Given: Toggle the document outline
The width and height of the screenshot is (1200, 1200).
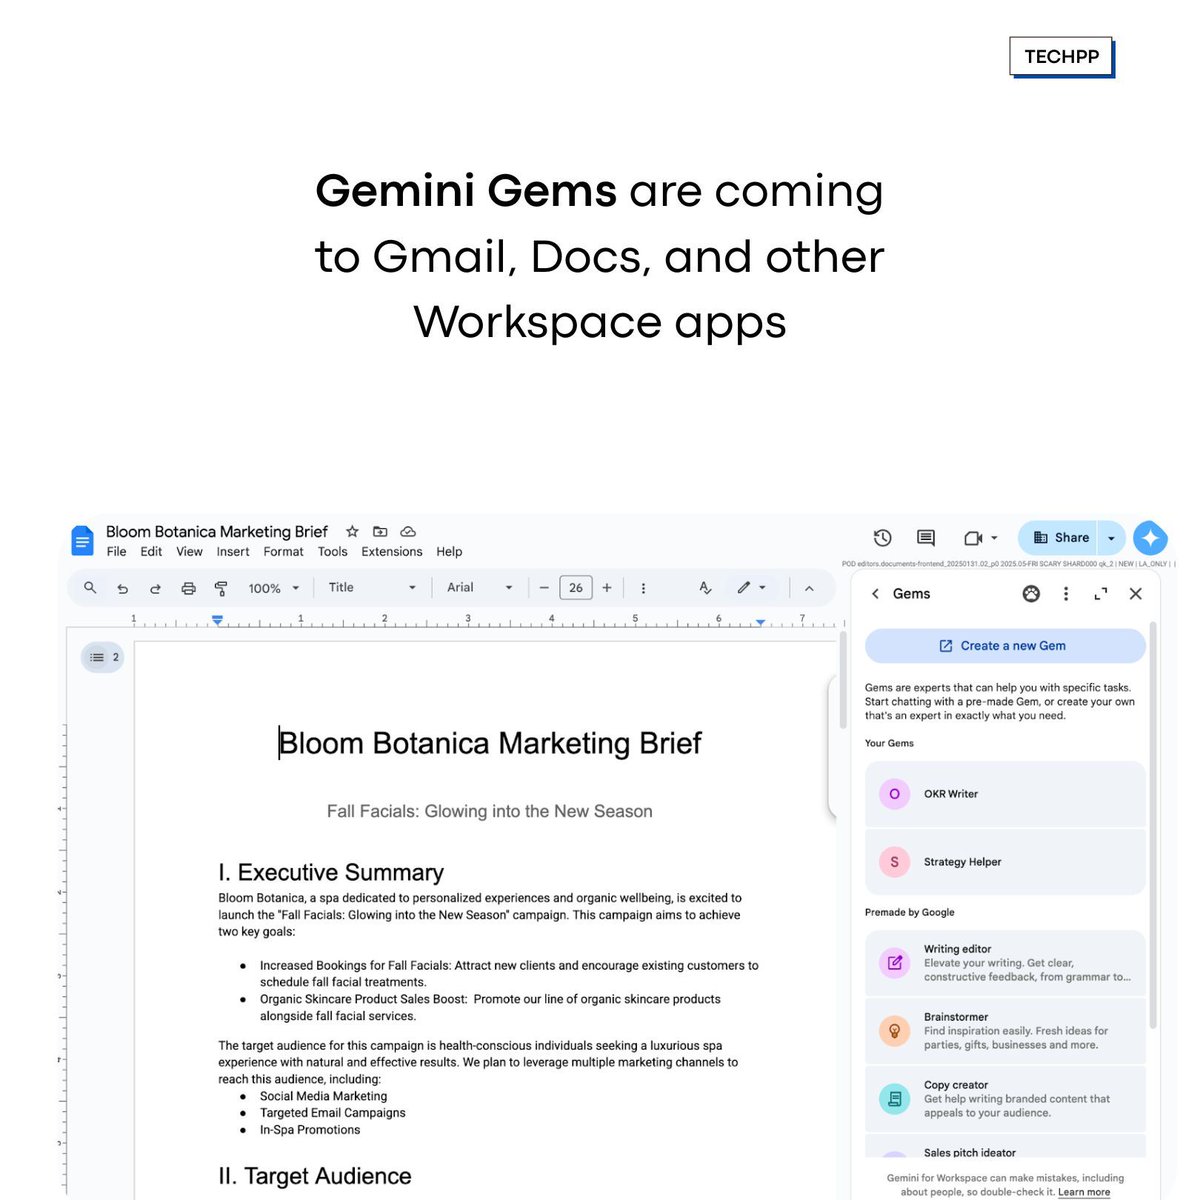Looking at the screenshot, I should (97, 657).
